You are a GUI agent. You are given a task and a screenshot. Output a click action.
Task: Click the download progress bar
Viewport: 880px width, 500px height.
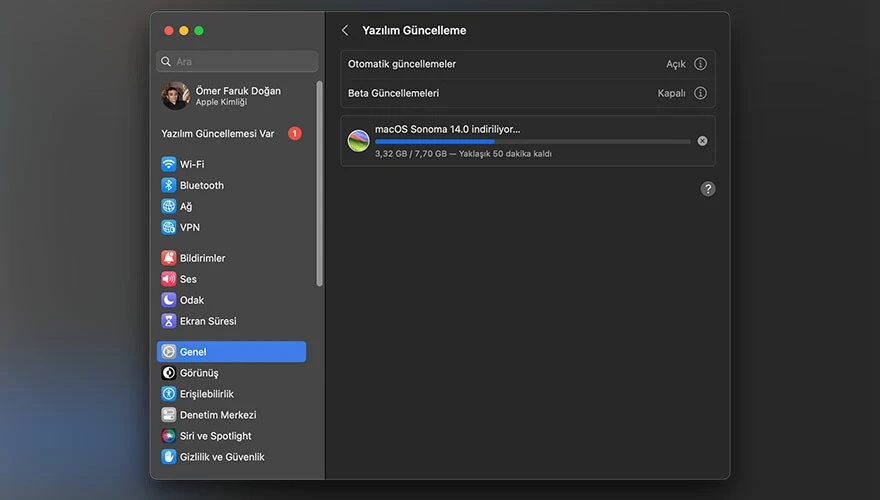(x=532, y=142)
